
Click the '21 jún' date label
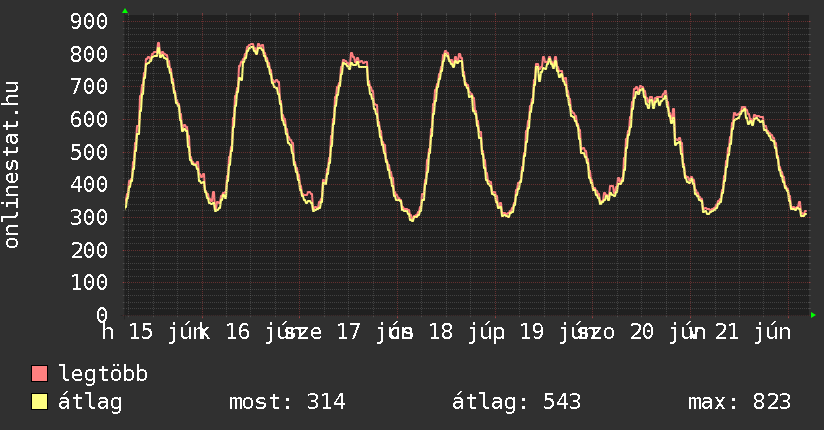[x=753, y=332]
